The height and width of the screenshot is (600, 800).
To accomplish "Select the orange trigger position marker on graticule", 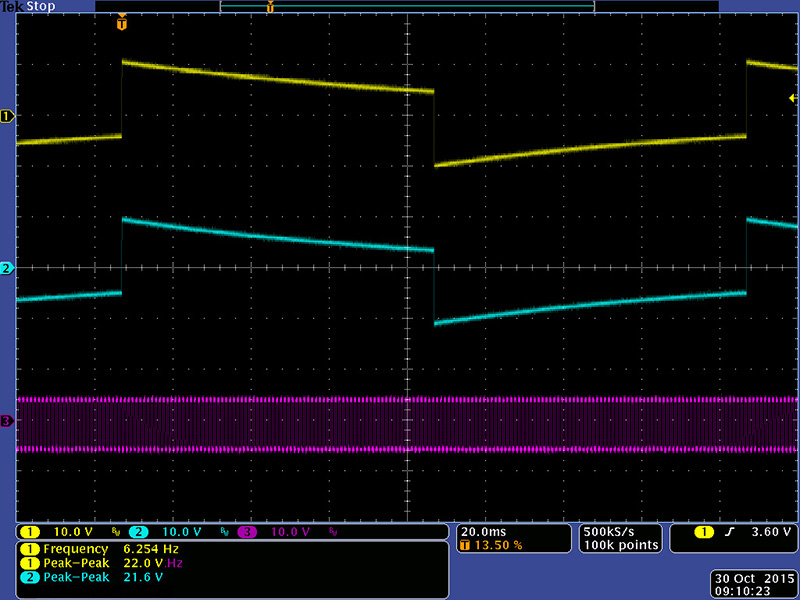I will pyautogui.click(x=122, y=22).
